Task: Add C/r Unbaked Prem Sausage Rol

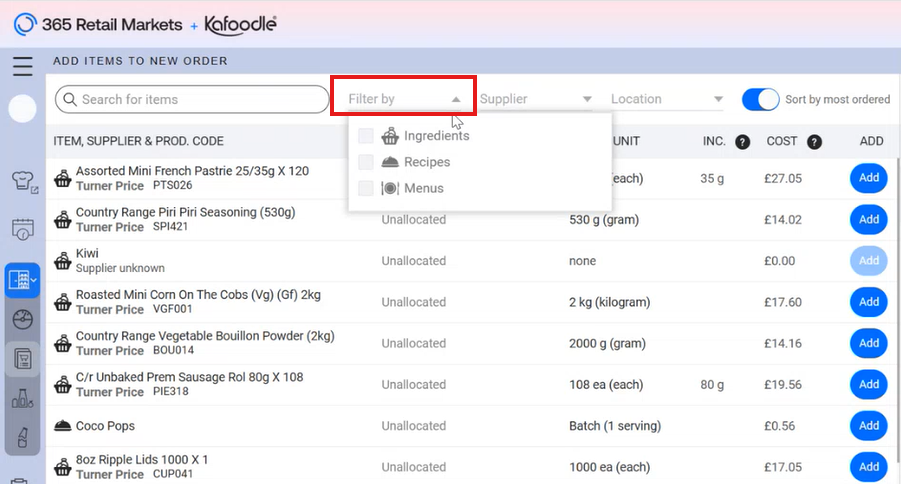Action: pyautogui.click(x=869, y=385)
